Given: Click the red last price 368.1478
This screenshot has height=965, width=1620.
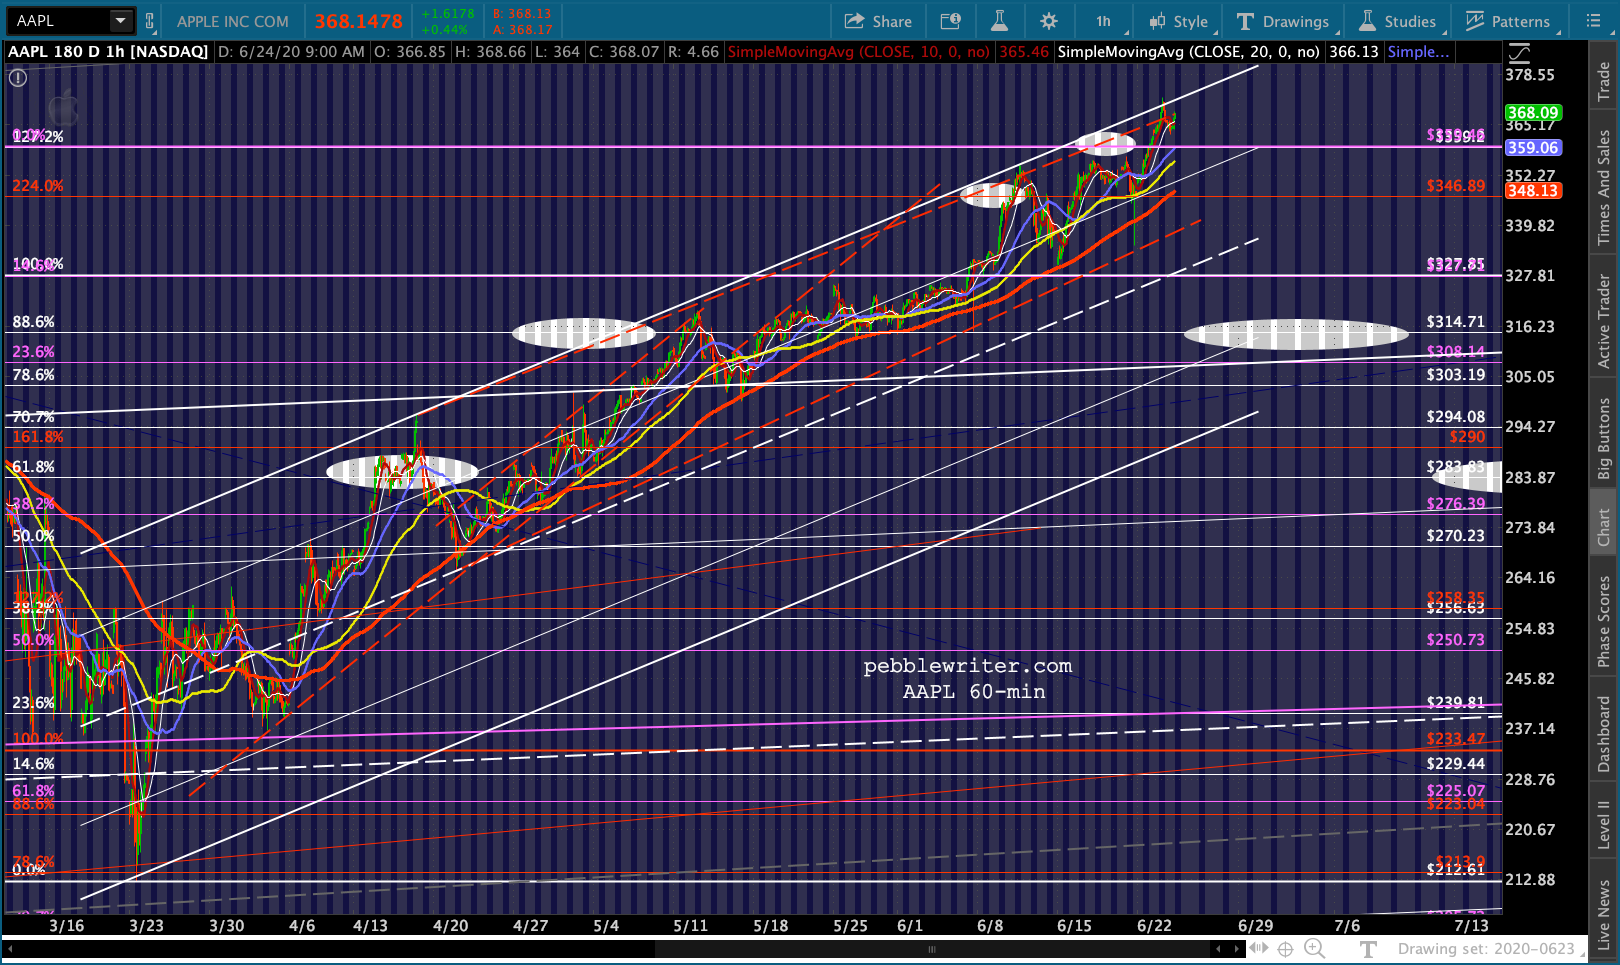Looking at the screenshot, I should click(x=359, y=21).
